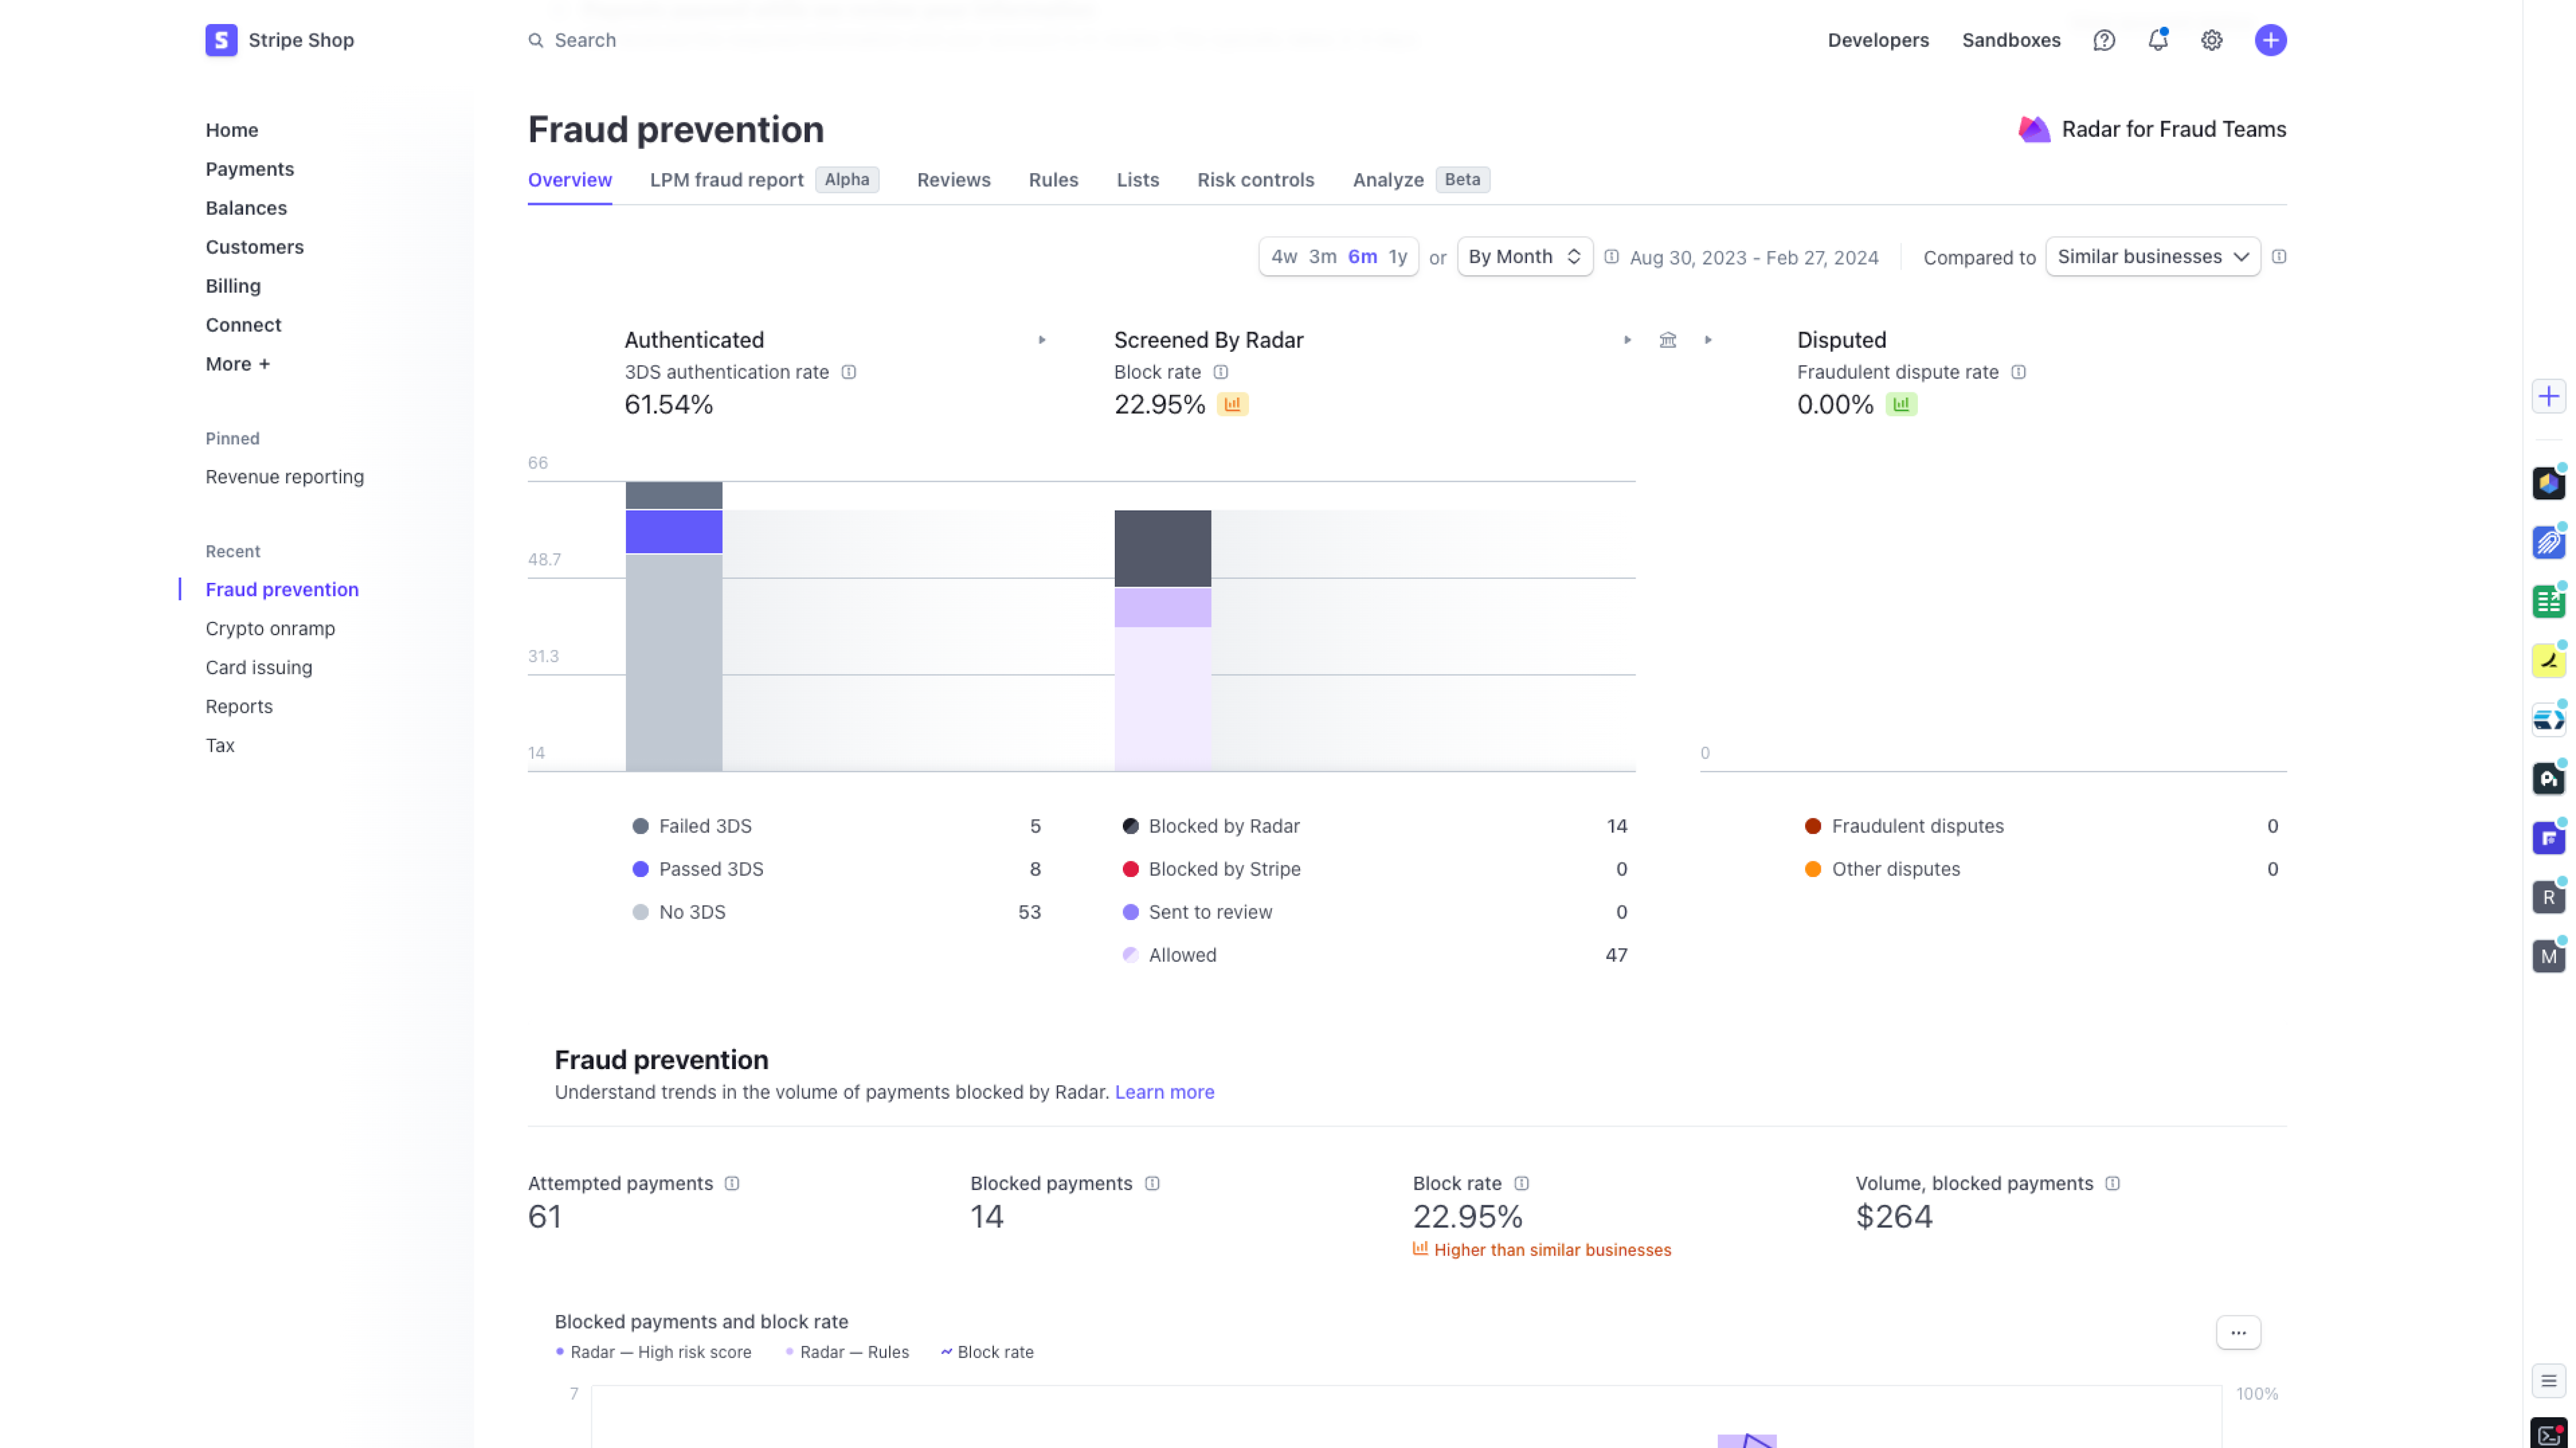Click info icon next to 3DS authentication rate
The width and height of the screenshot is (2576, 1448).
849,372
